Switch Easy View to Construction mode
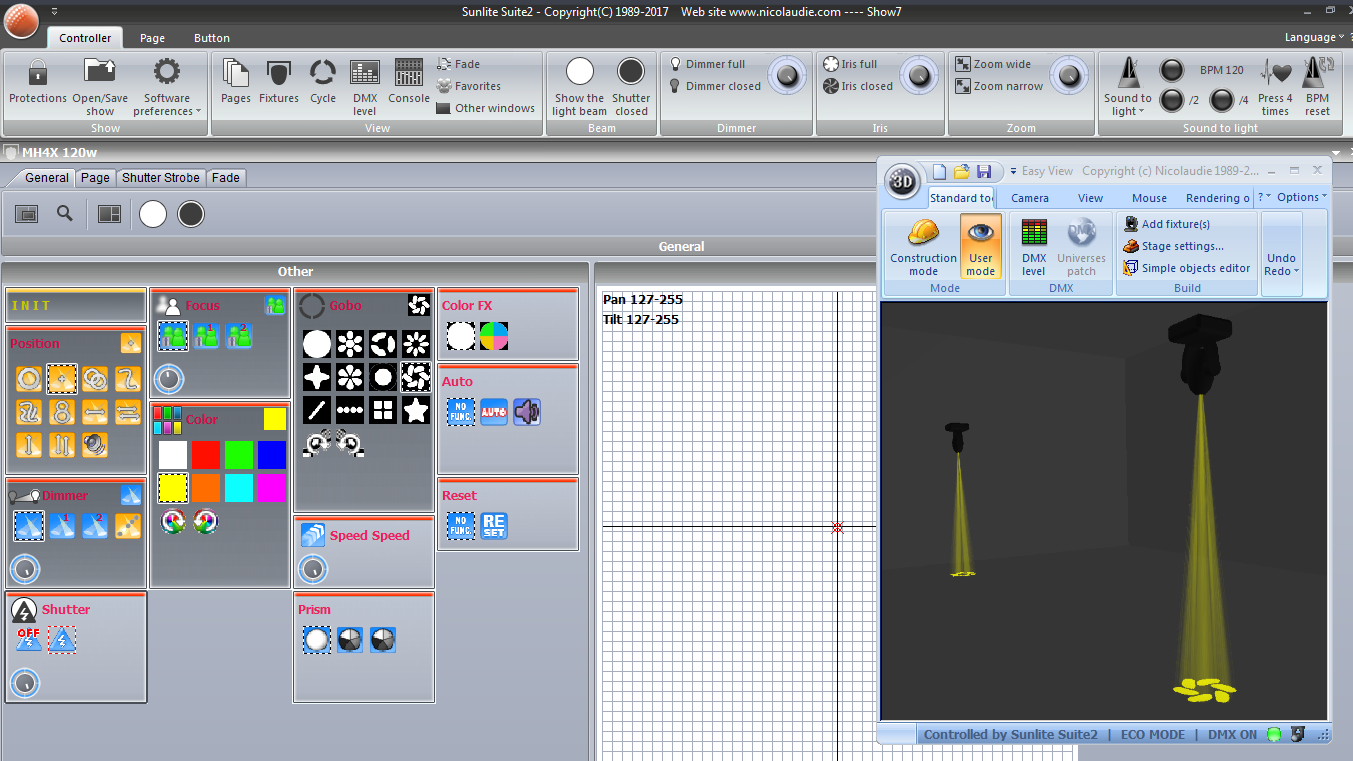The image size is (1353, 761). (923, 247)
